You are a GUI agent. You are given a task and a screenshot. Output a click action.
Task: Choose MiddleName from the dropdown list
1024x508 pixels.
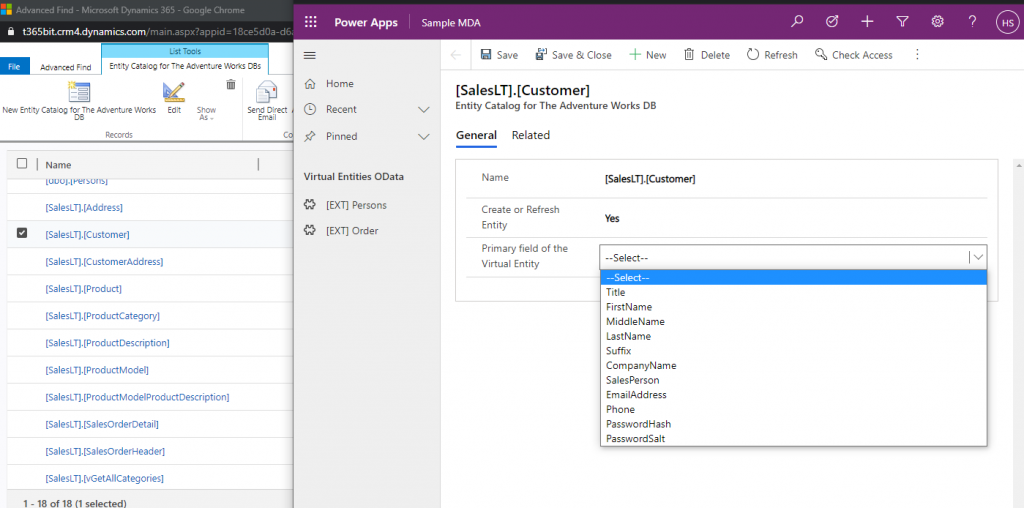793,321
